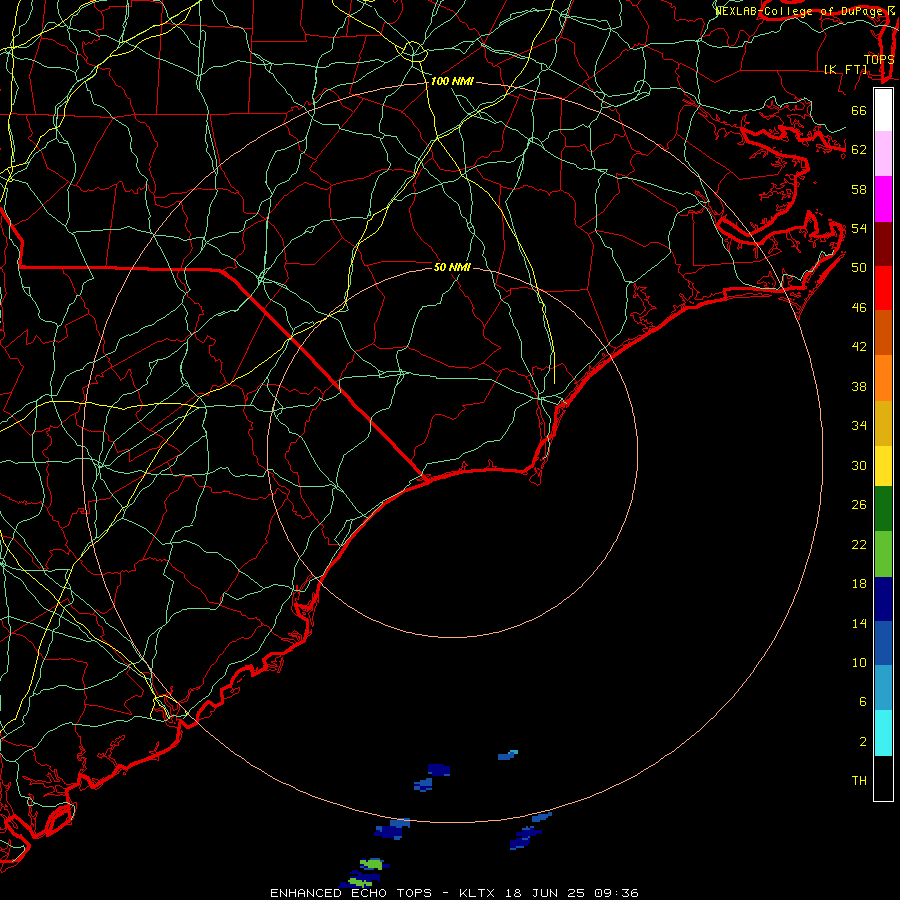This screenshot has height=900, width=900.
Task: Click the medium blue legend swatch
Action: [883, 643]
